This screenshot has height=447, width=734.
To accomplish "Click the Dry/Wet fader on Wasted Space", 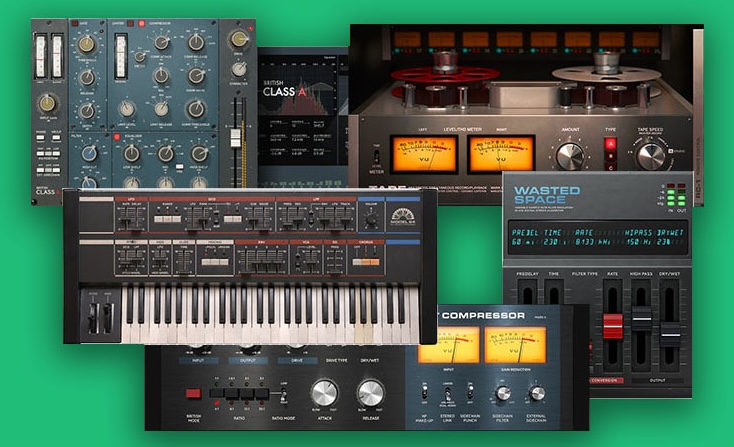I will (x=670, y=334).
